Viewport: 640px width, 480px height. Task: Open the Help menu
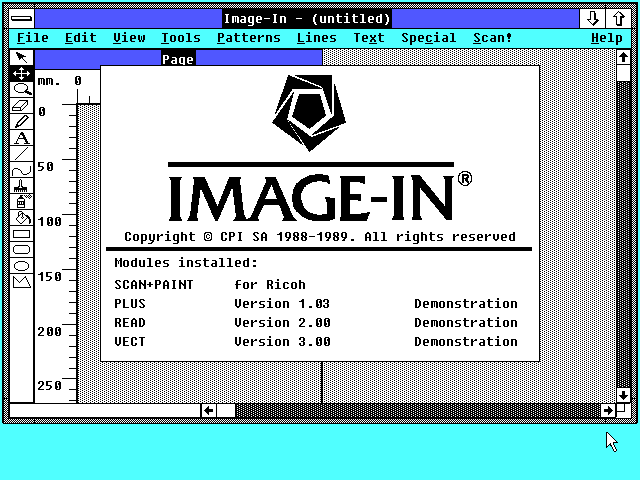607,38
